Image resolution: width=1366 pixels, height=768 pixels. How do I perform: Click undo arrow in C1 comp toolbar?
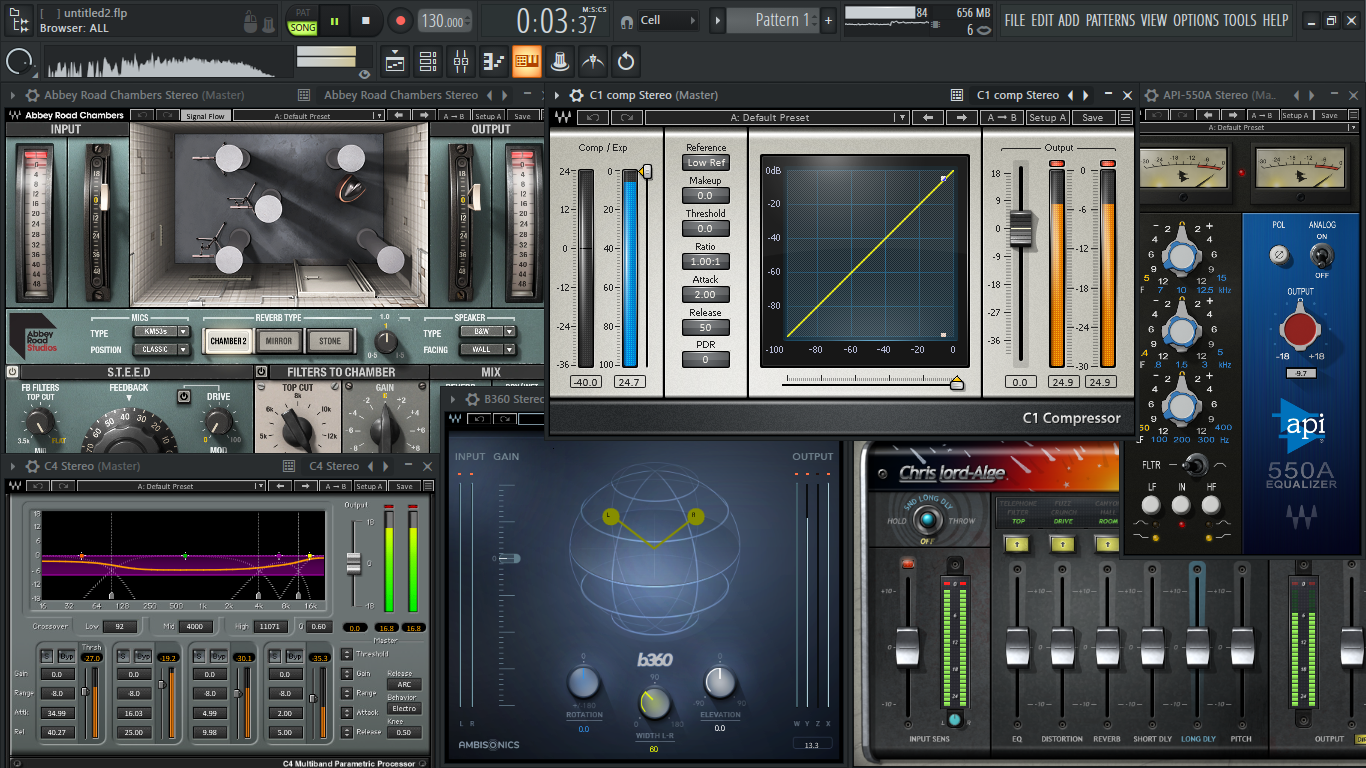coord(593,118)
